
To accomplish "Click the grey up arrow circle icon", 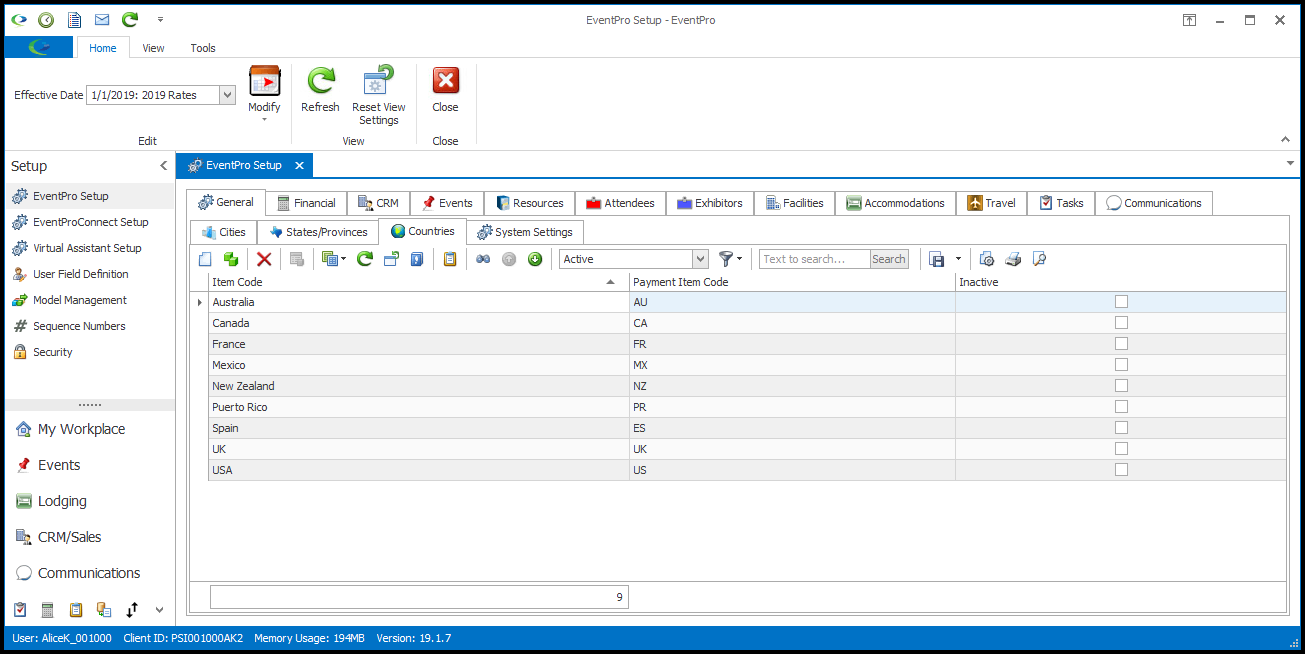I will [509, 259].
